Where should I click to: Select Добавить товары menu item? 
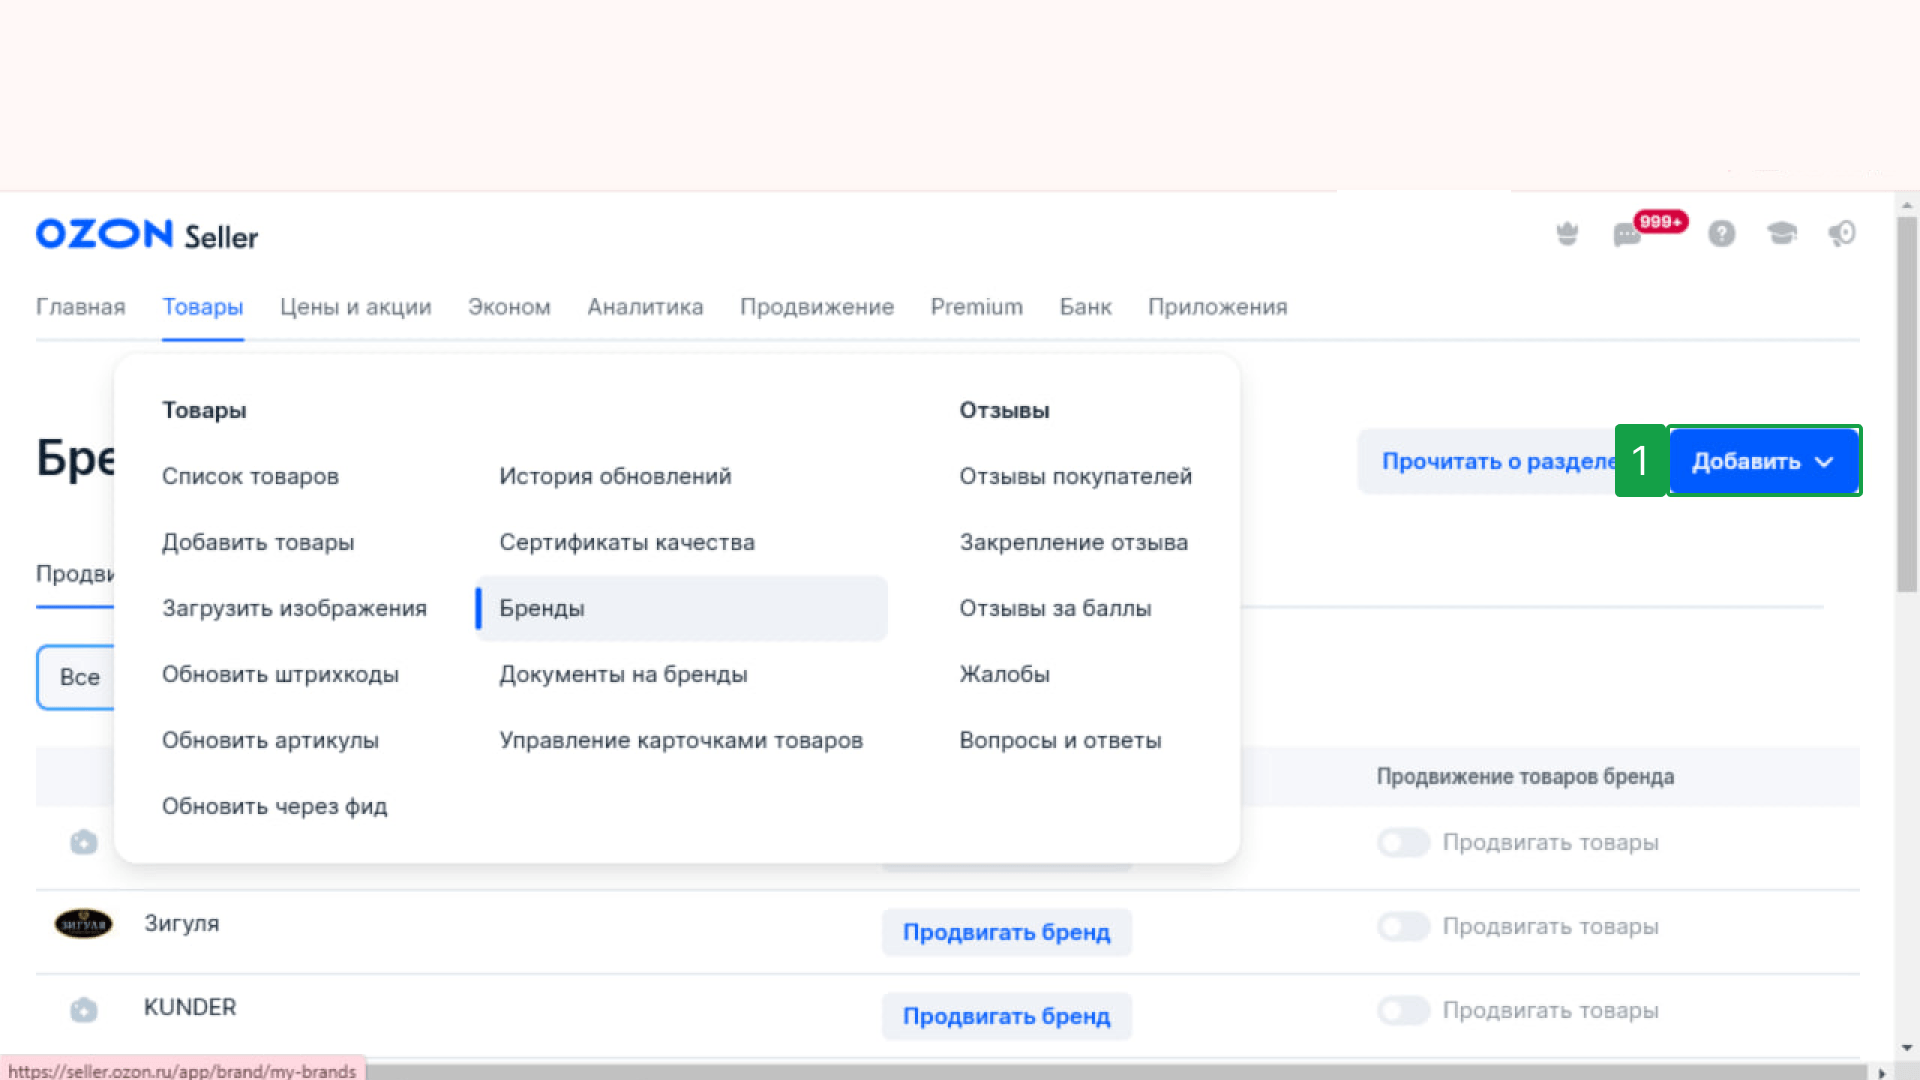coord(258,542)
